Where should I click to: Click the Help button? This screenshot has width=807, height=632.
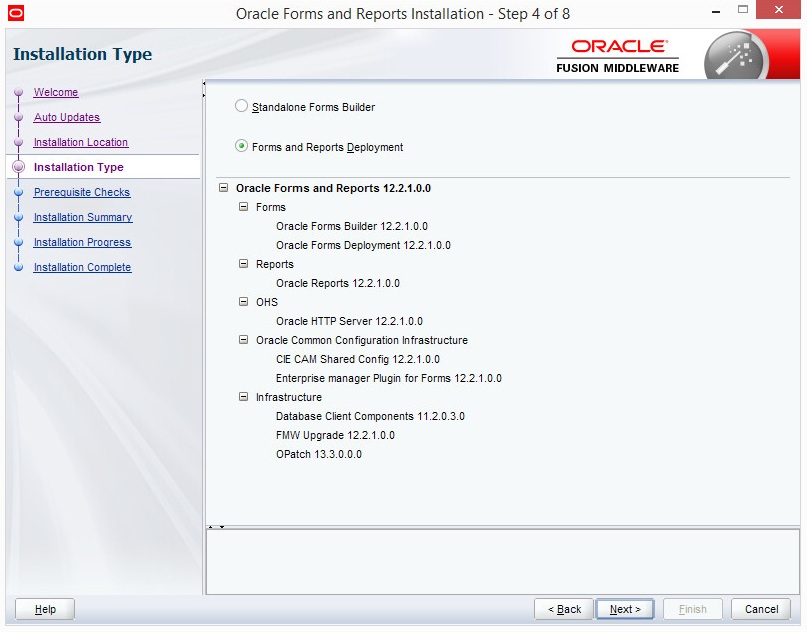click(45, 609)
